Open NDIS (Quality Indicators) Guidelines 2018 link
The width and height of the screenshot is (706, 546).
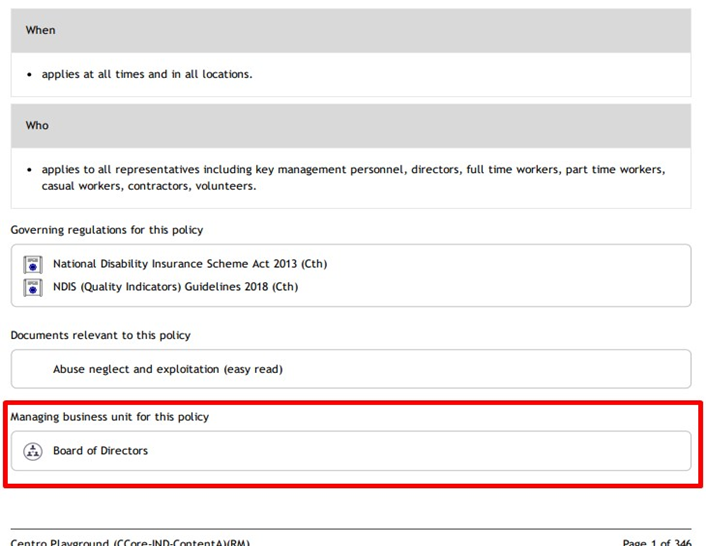pyautogui.click(x=176, y=287)
